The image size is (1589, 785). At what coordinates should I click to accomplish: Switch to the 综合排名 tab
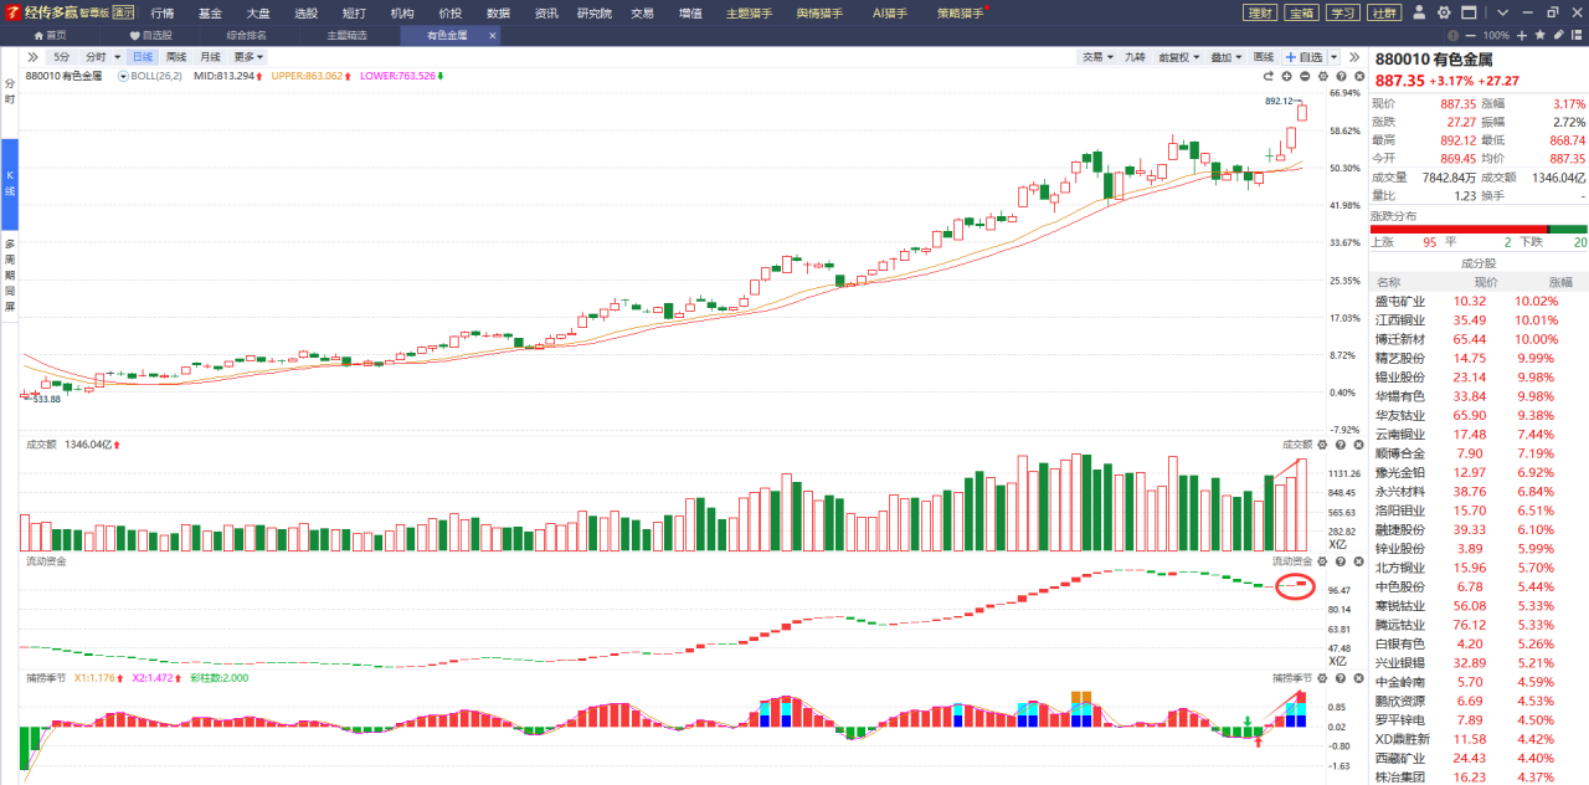[x=246, y=35]
